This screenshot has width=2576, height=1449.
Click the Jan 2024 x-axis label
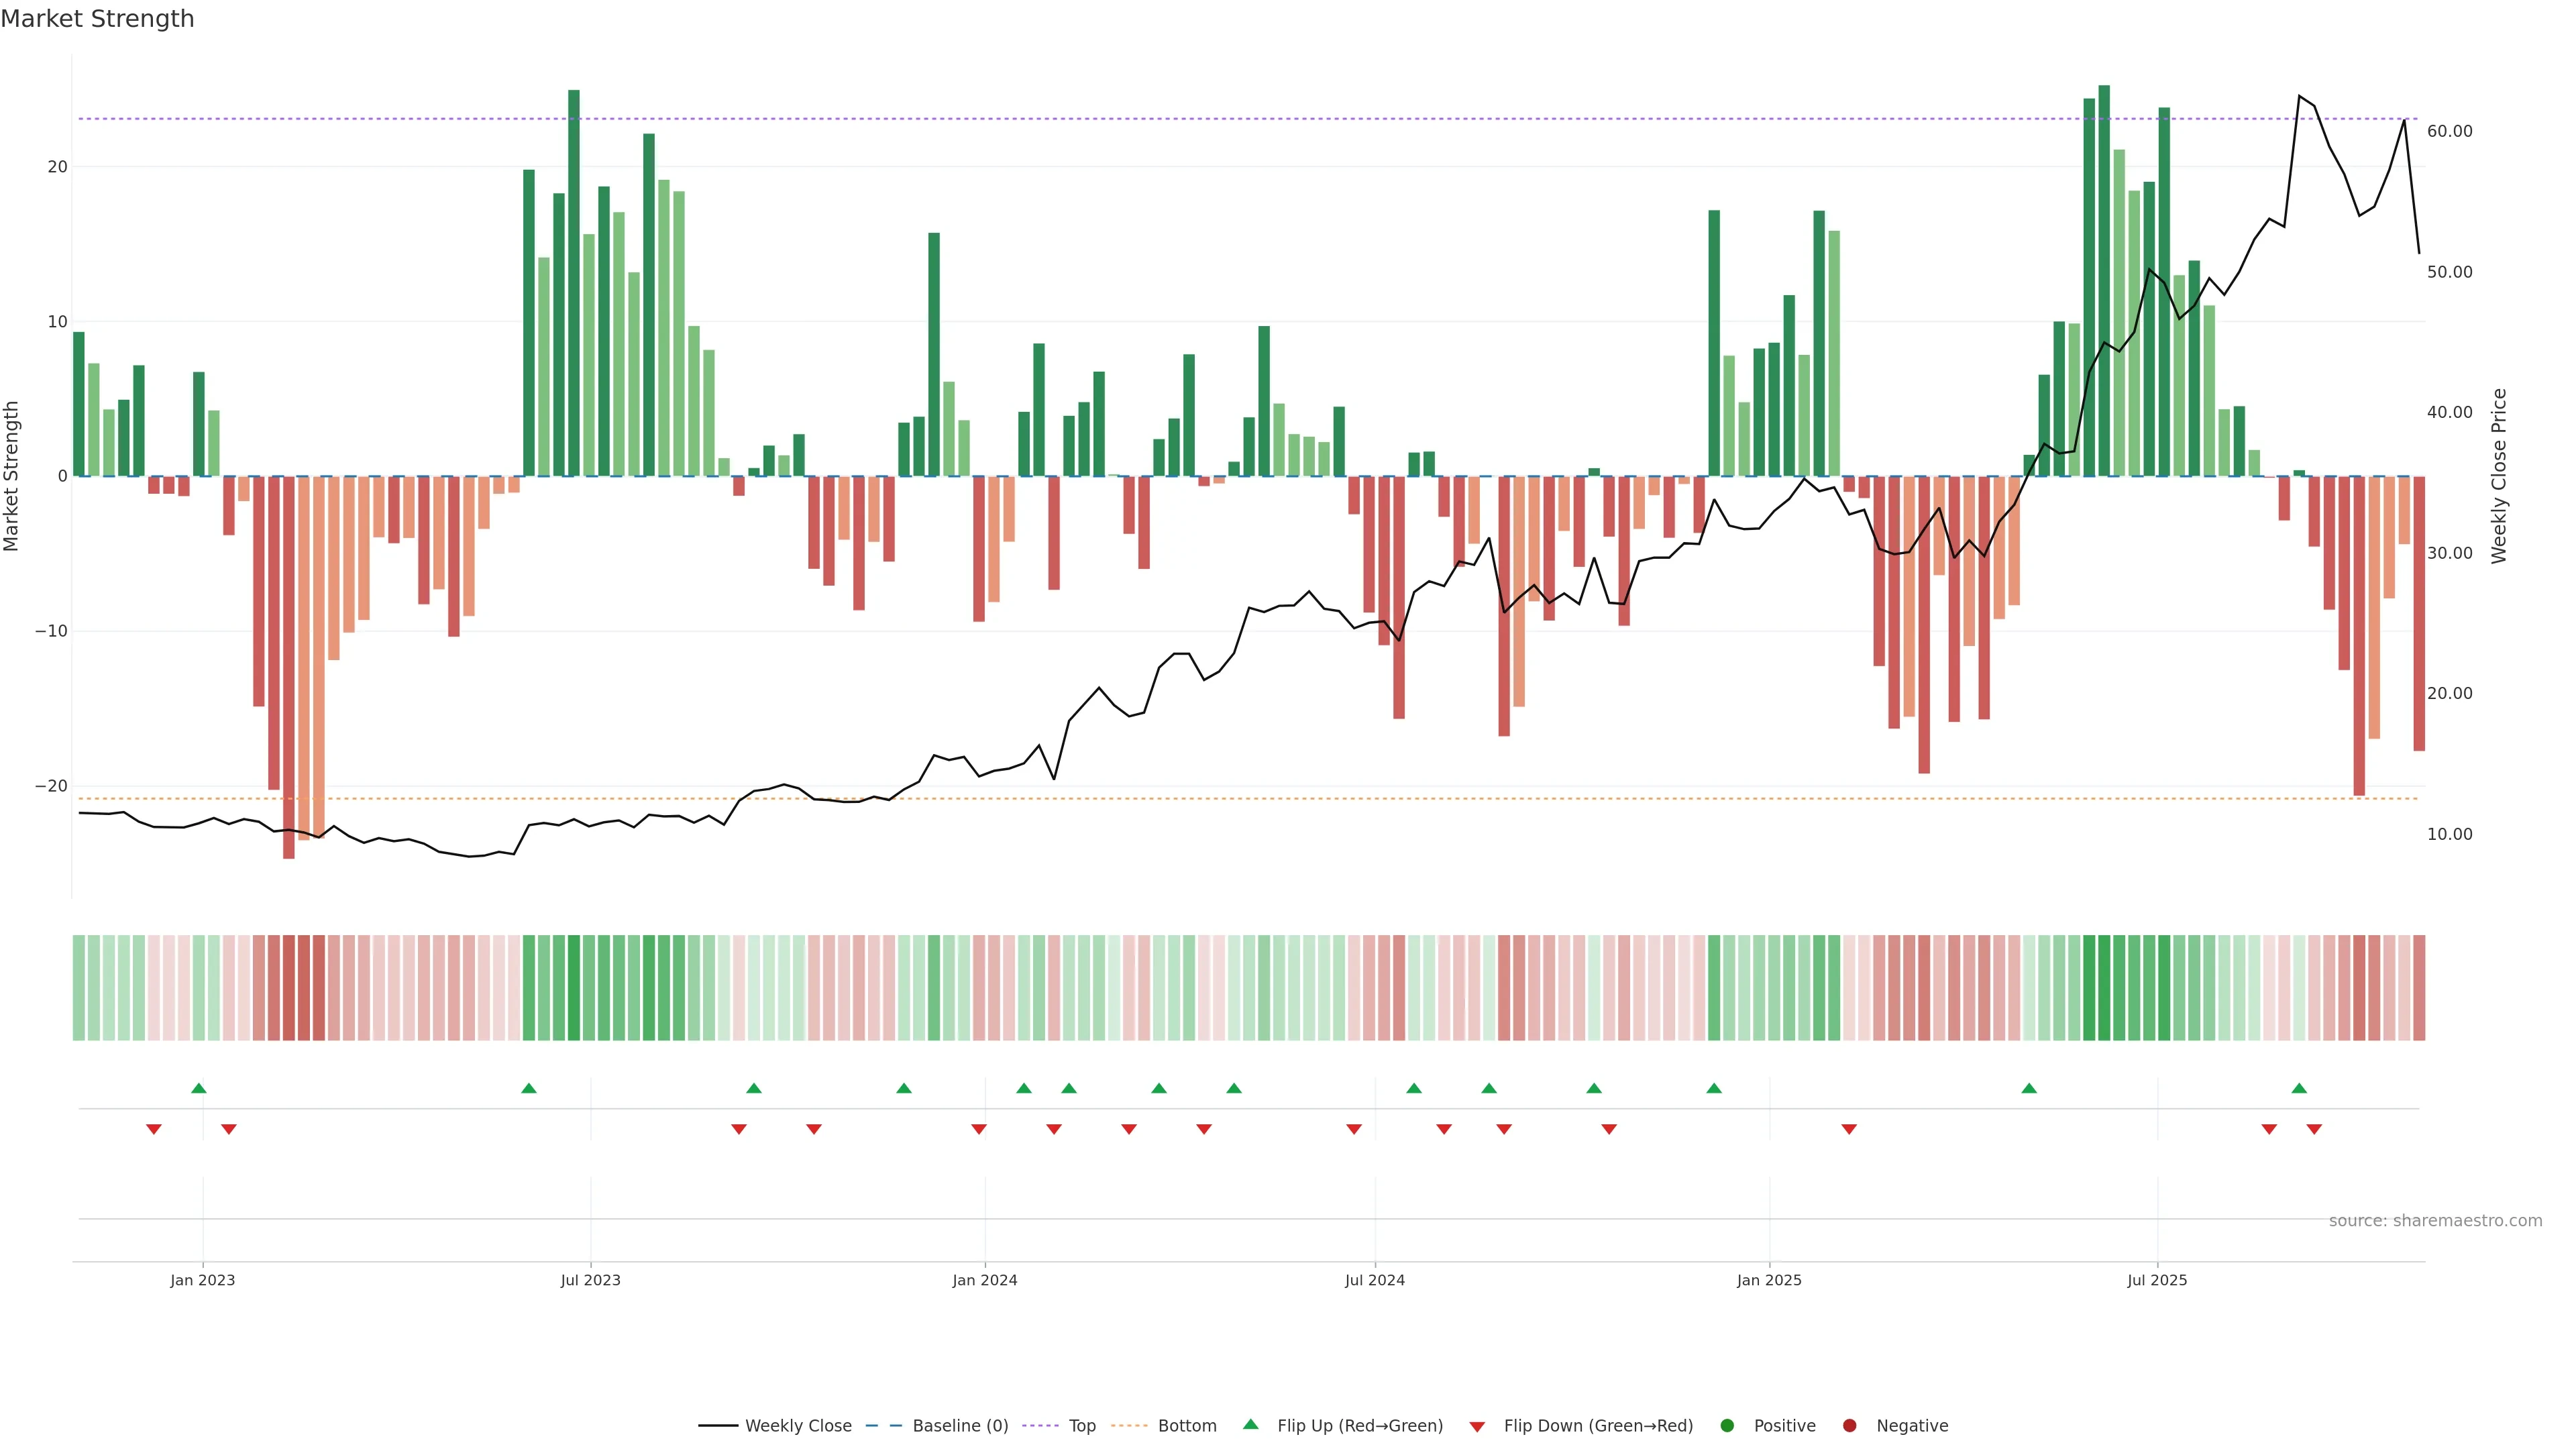(x=984, y=1280)
